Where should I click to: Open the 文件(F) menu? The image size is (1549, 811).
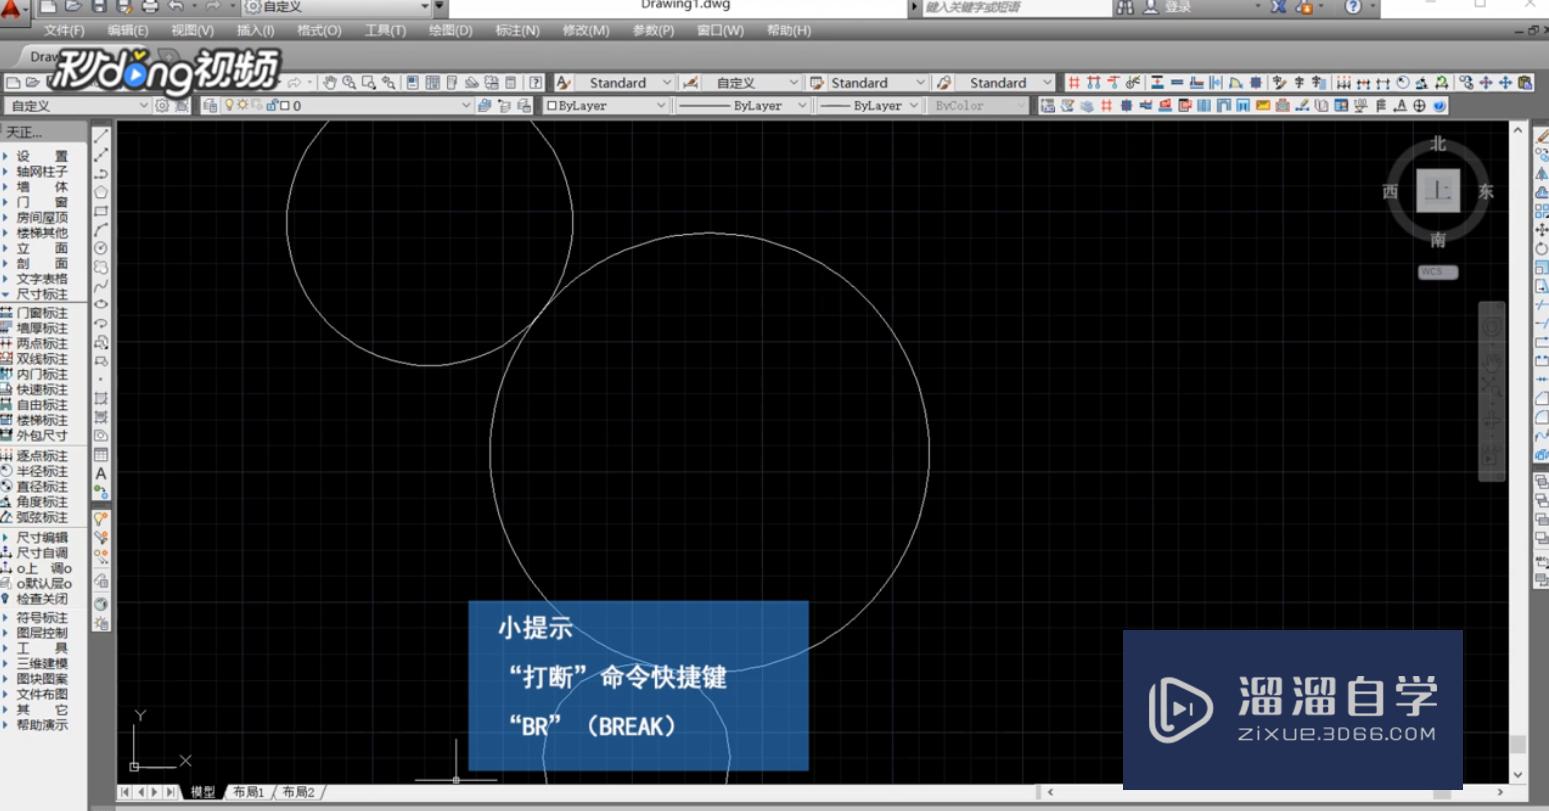pos(64,30)
